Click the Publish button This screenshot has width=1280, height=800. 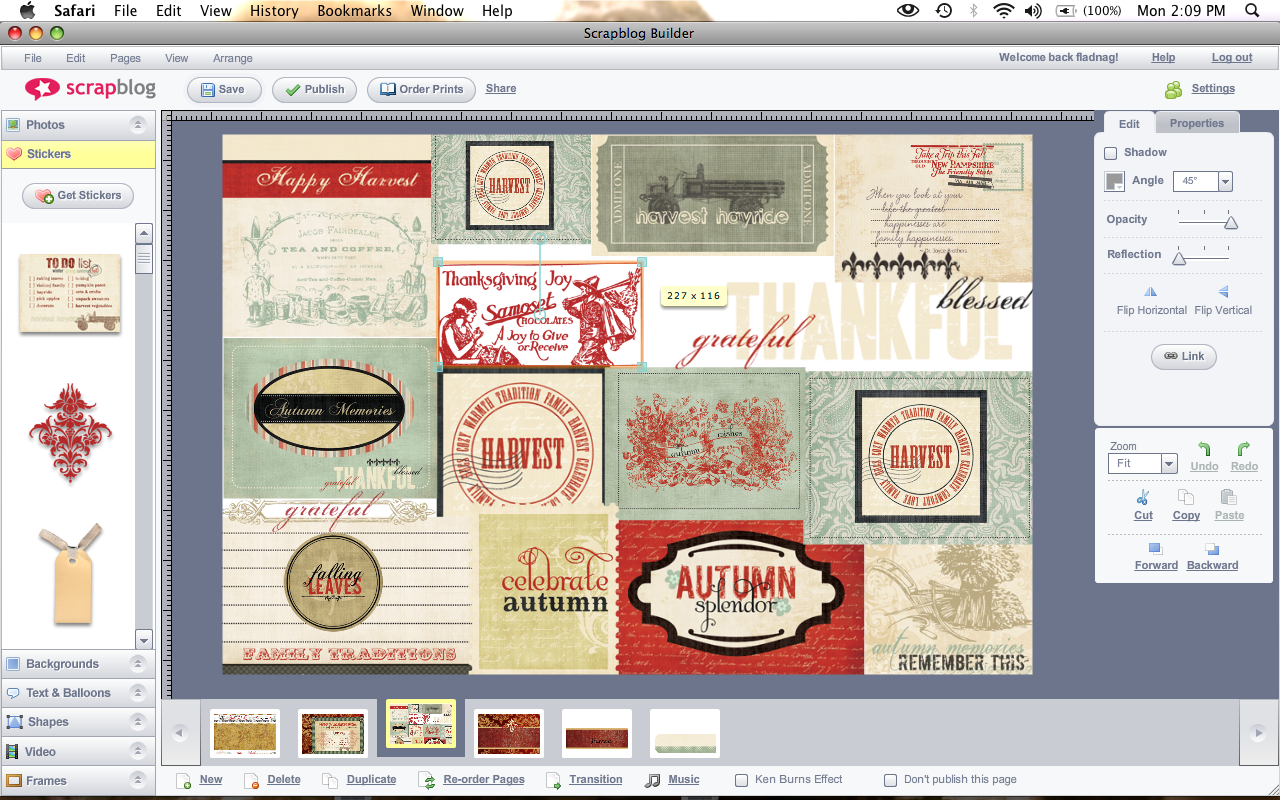point(314,89)
